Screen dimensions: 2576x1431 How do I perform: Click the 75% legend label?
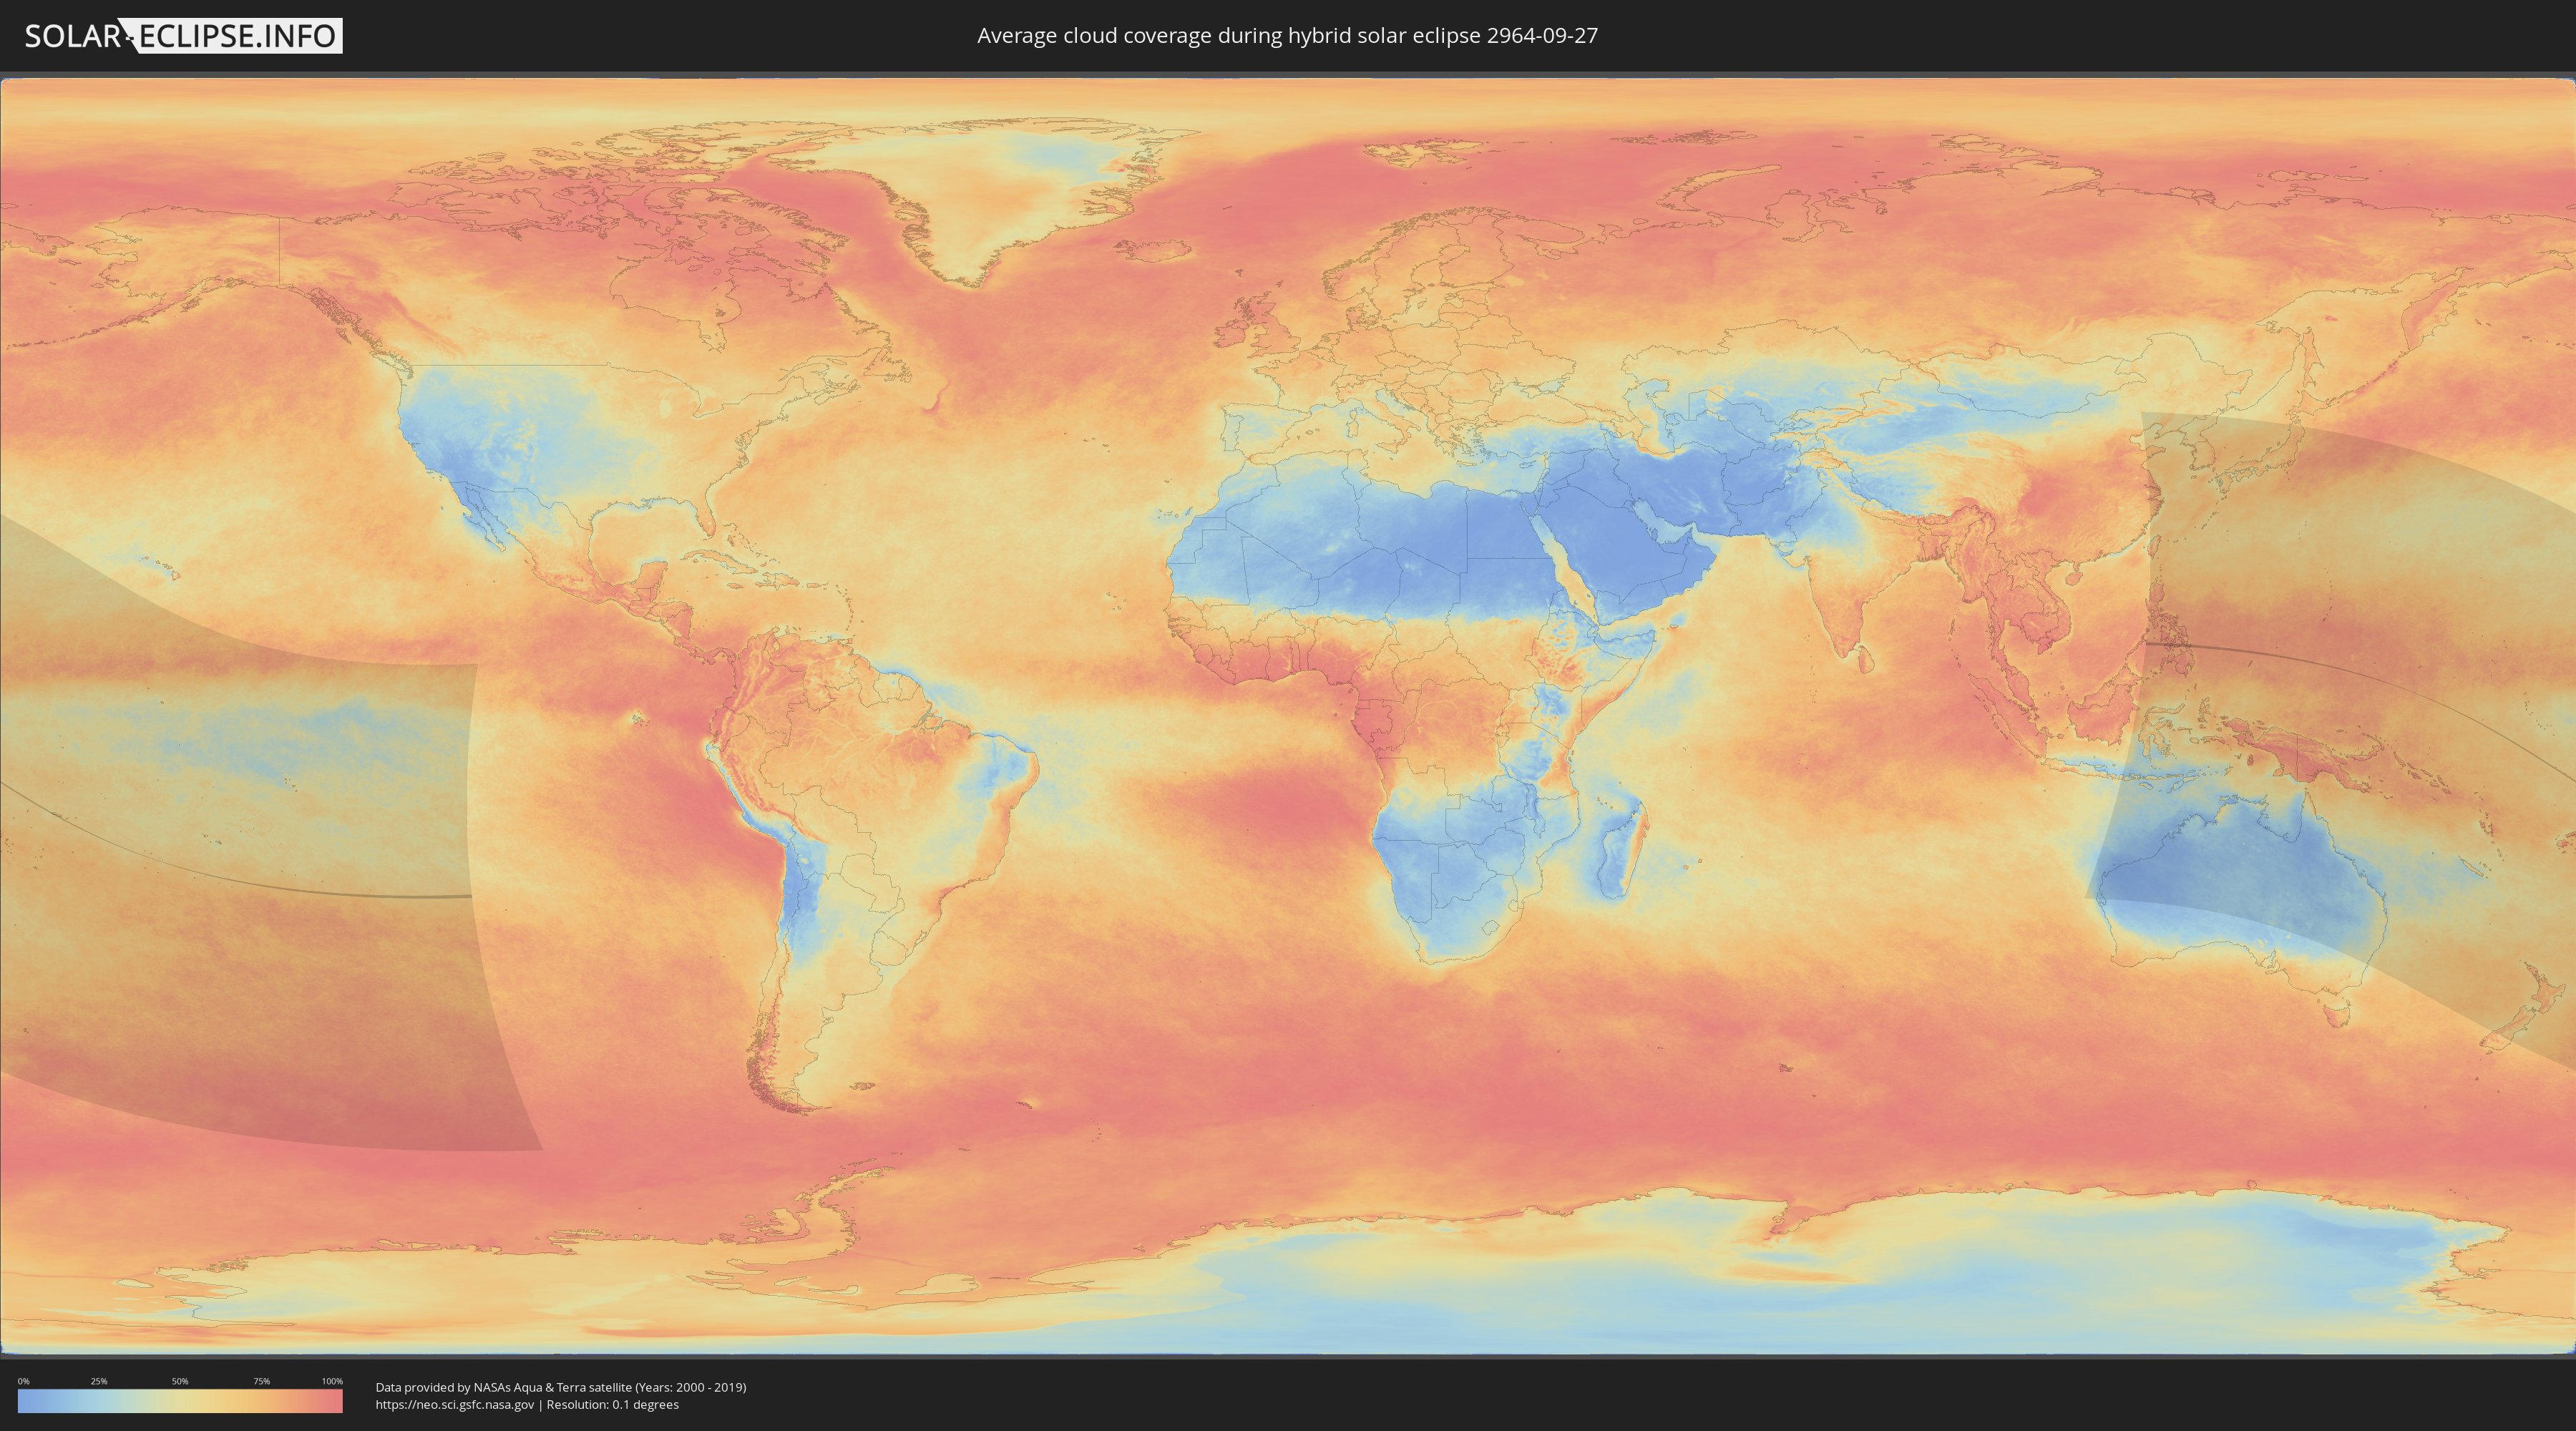click(261, 1381)
